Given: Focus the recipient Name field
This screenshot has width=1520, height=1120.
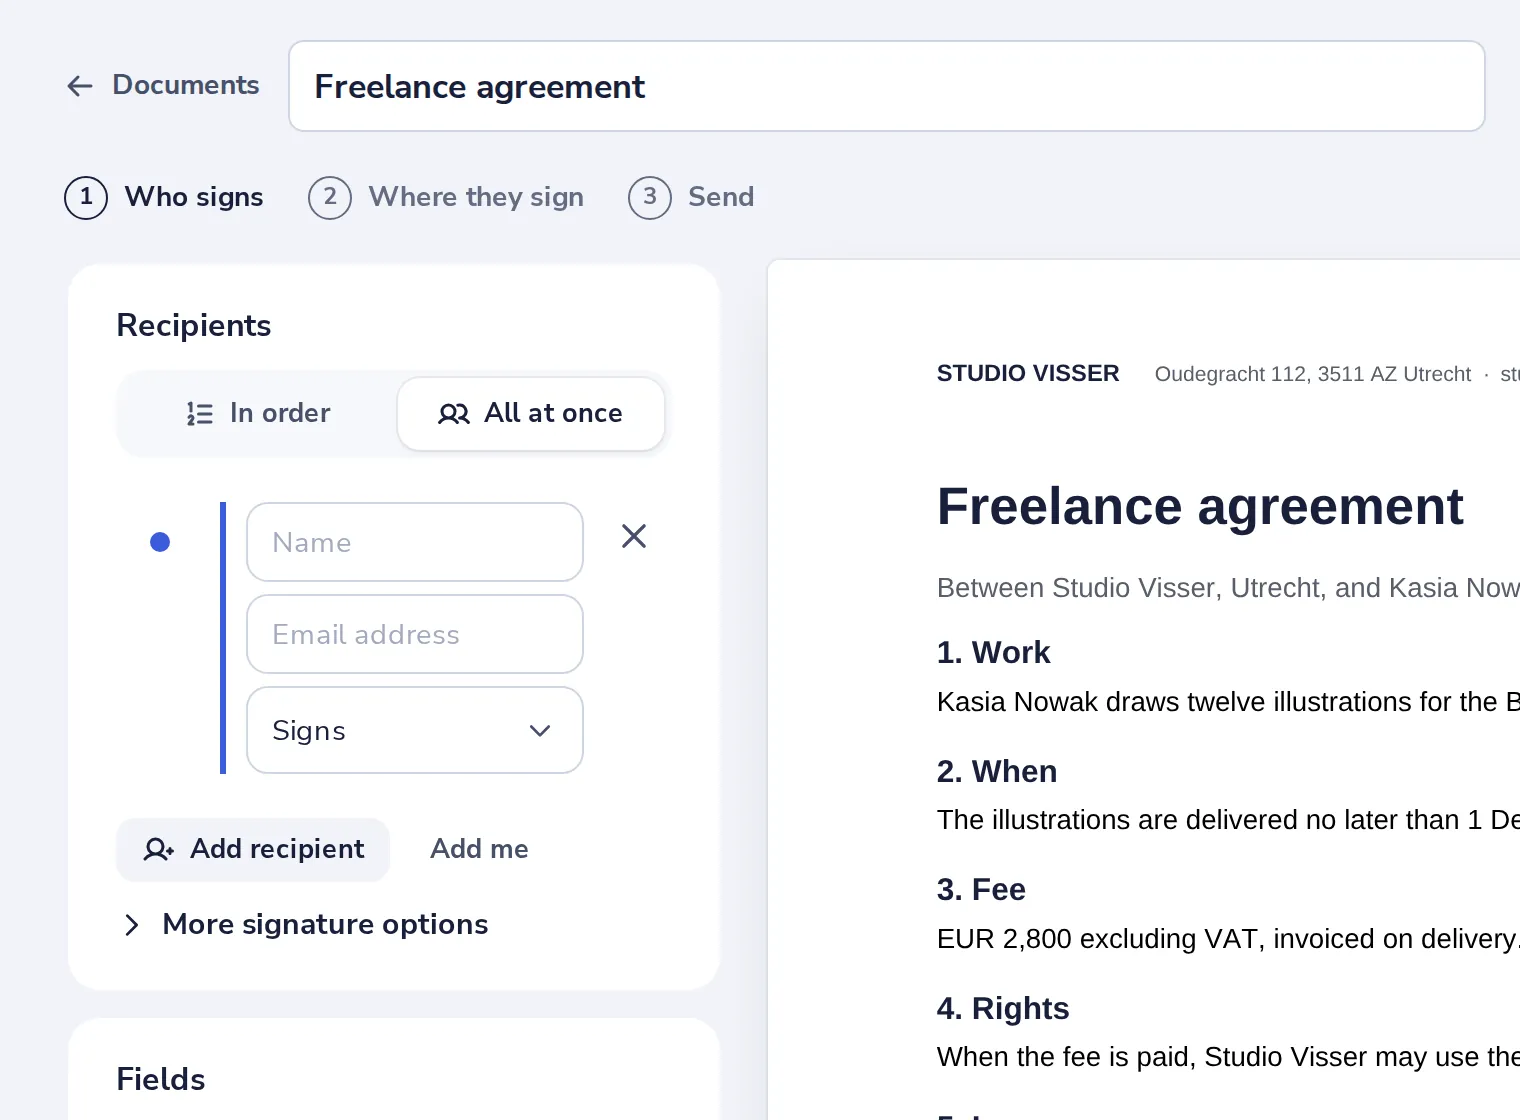Looking at the screenshot, I should pyautogui.click(x=415, y=542).
